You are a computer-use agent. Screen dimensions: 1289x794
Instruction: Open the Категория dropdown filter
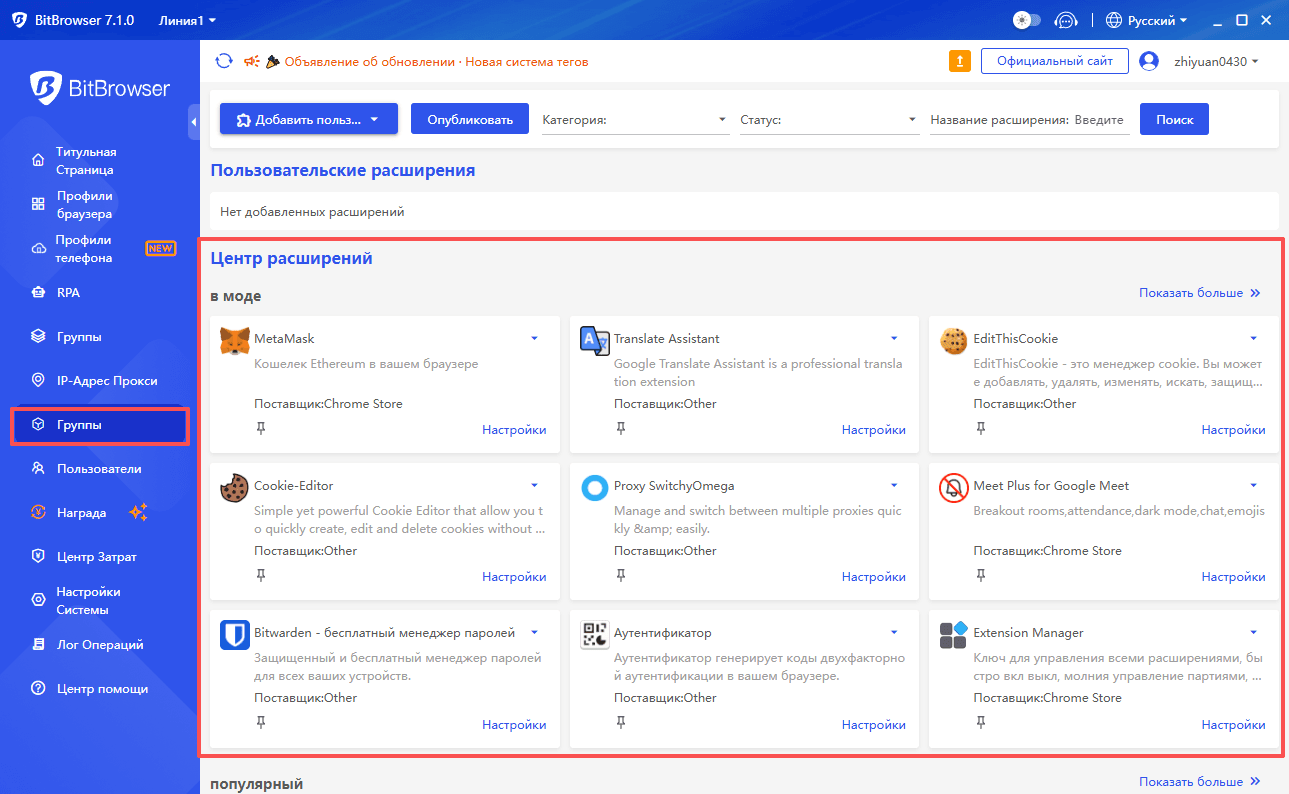point(635,118)
